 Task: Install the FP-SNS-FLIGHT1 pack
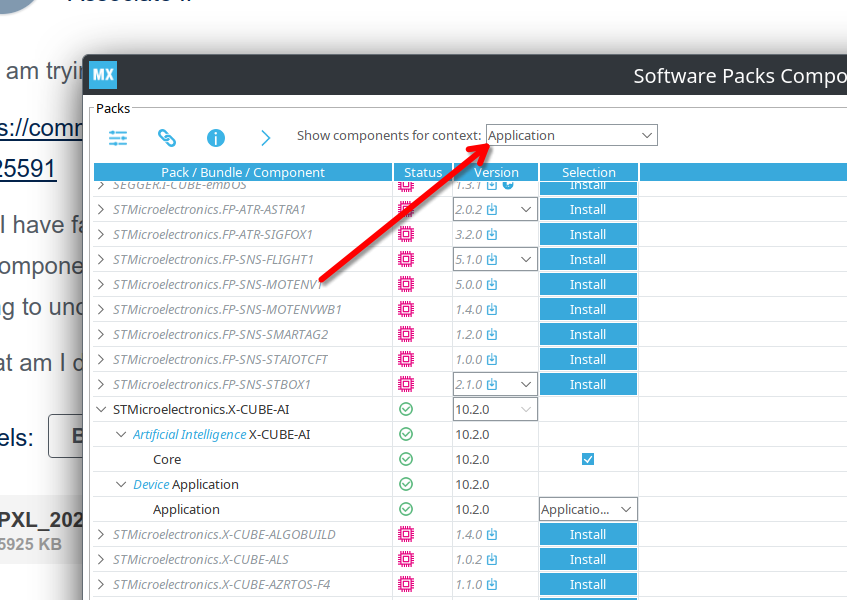click(588, 259)
